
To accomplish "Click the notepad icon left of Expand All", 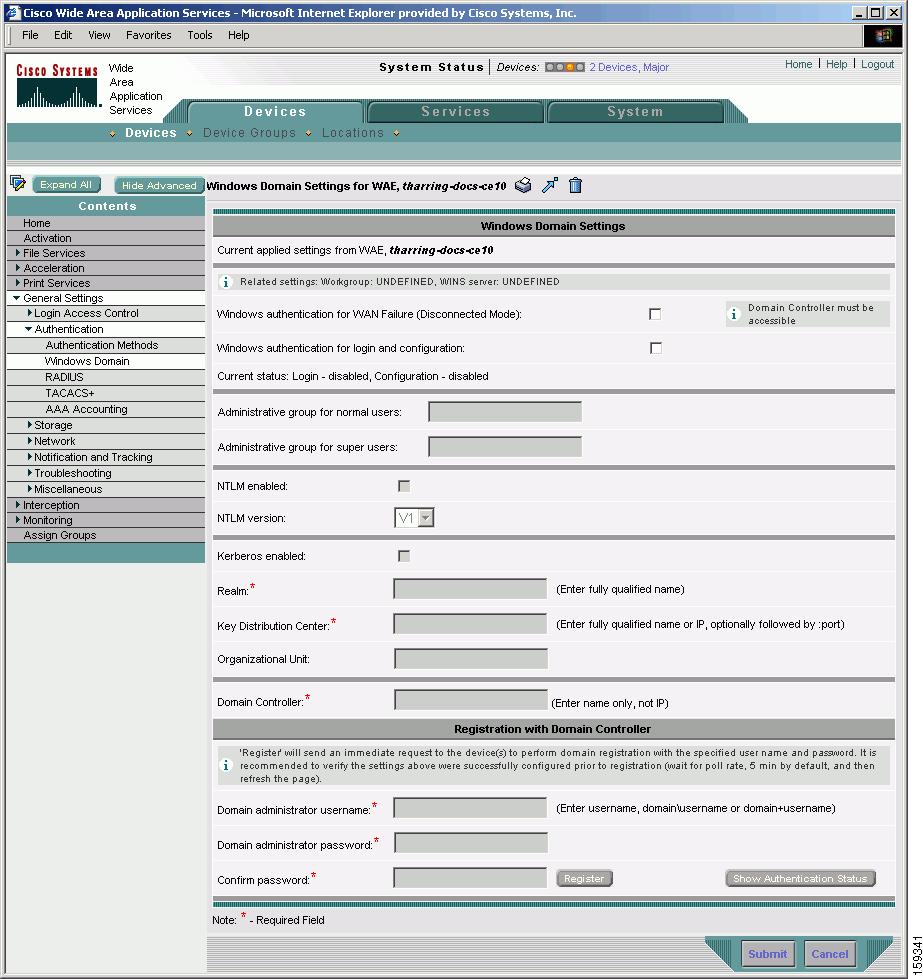I will pyautogui.click(x=17, y=184).
